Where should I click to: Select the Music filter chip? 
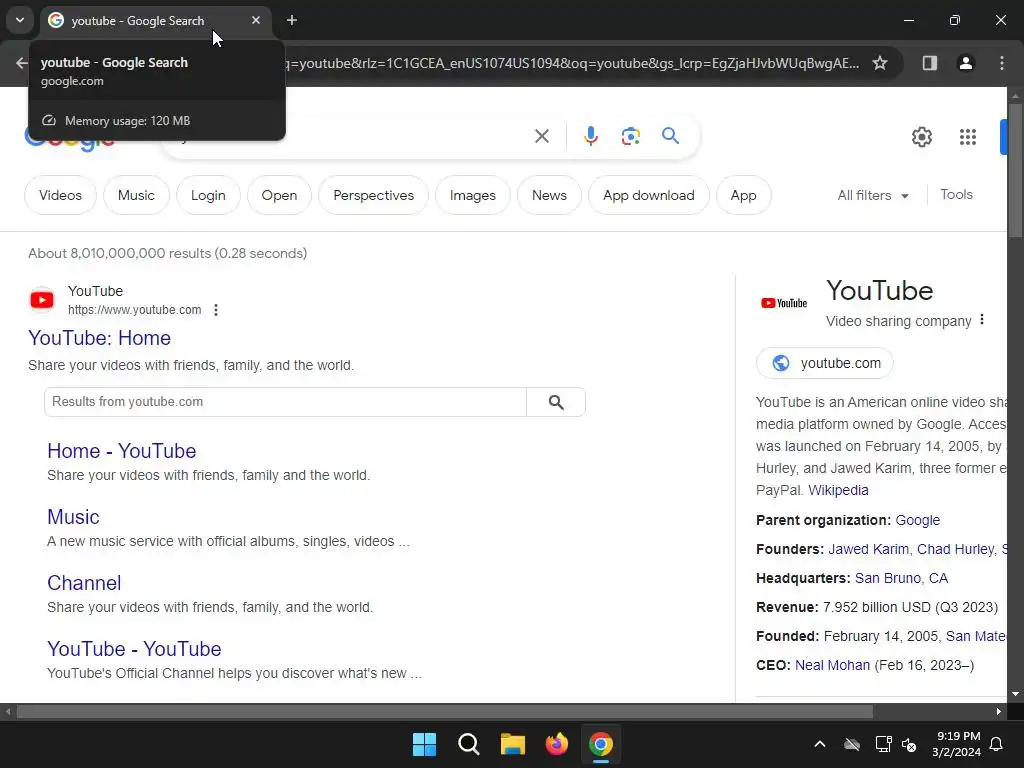(x=136, y=195)
